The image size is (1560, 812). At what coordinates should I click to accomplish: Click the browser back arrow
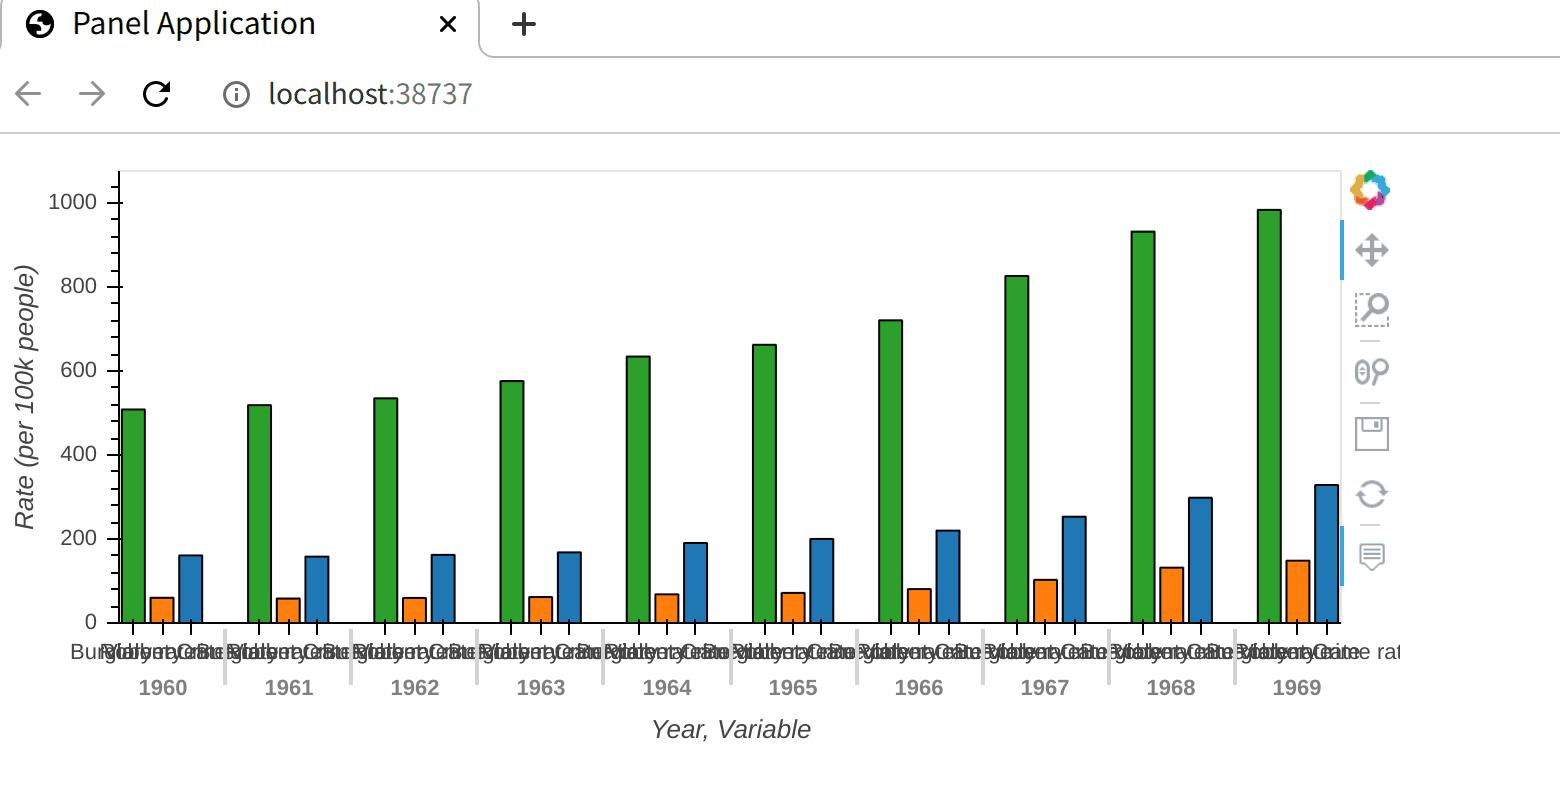[27, 93]
